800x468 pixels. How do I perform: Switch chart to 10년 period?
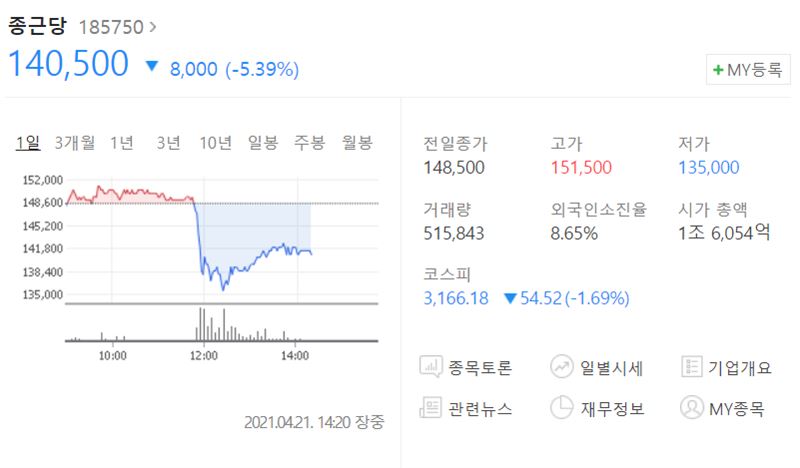tap(215, 142)
